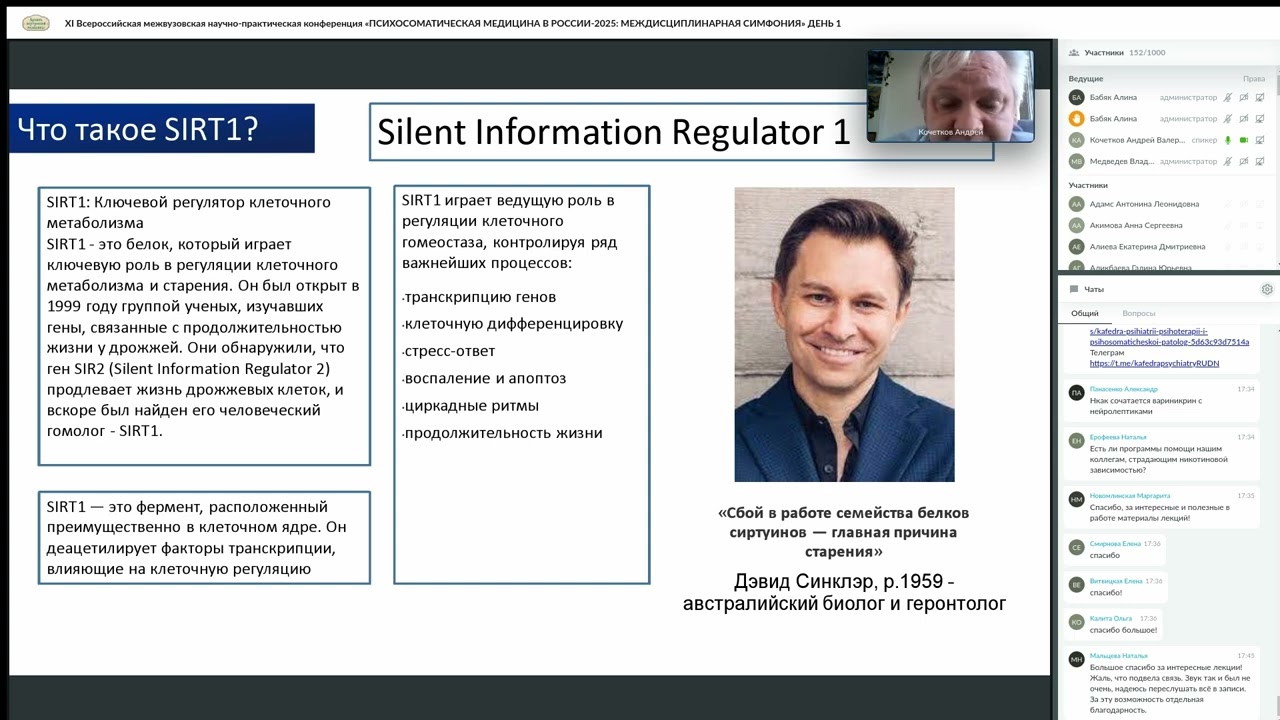Click the avatar of Акимова Анна Сергеевна
This screenshot has height=720, width=1280.
coord(1076,225)
